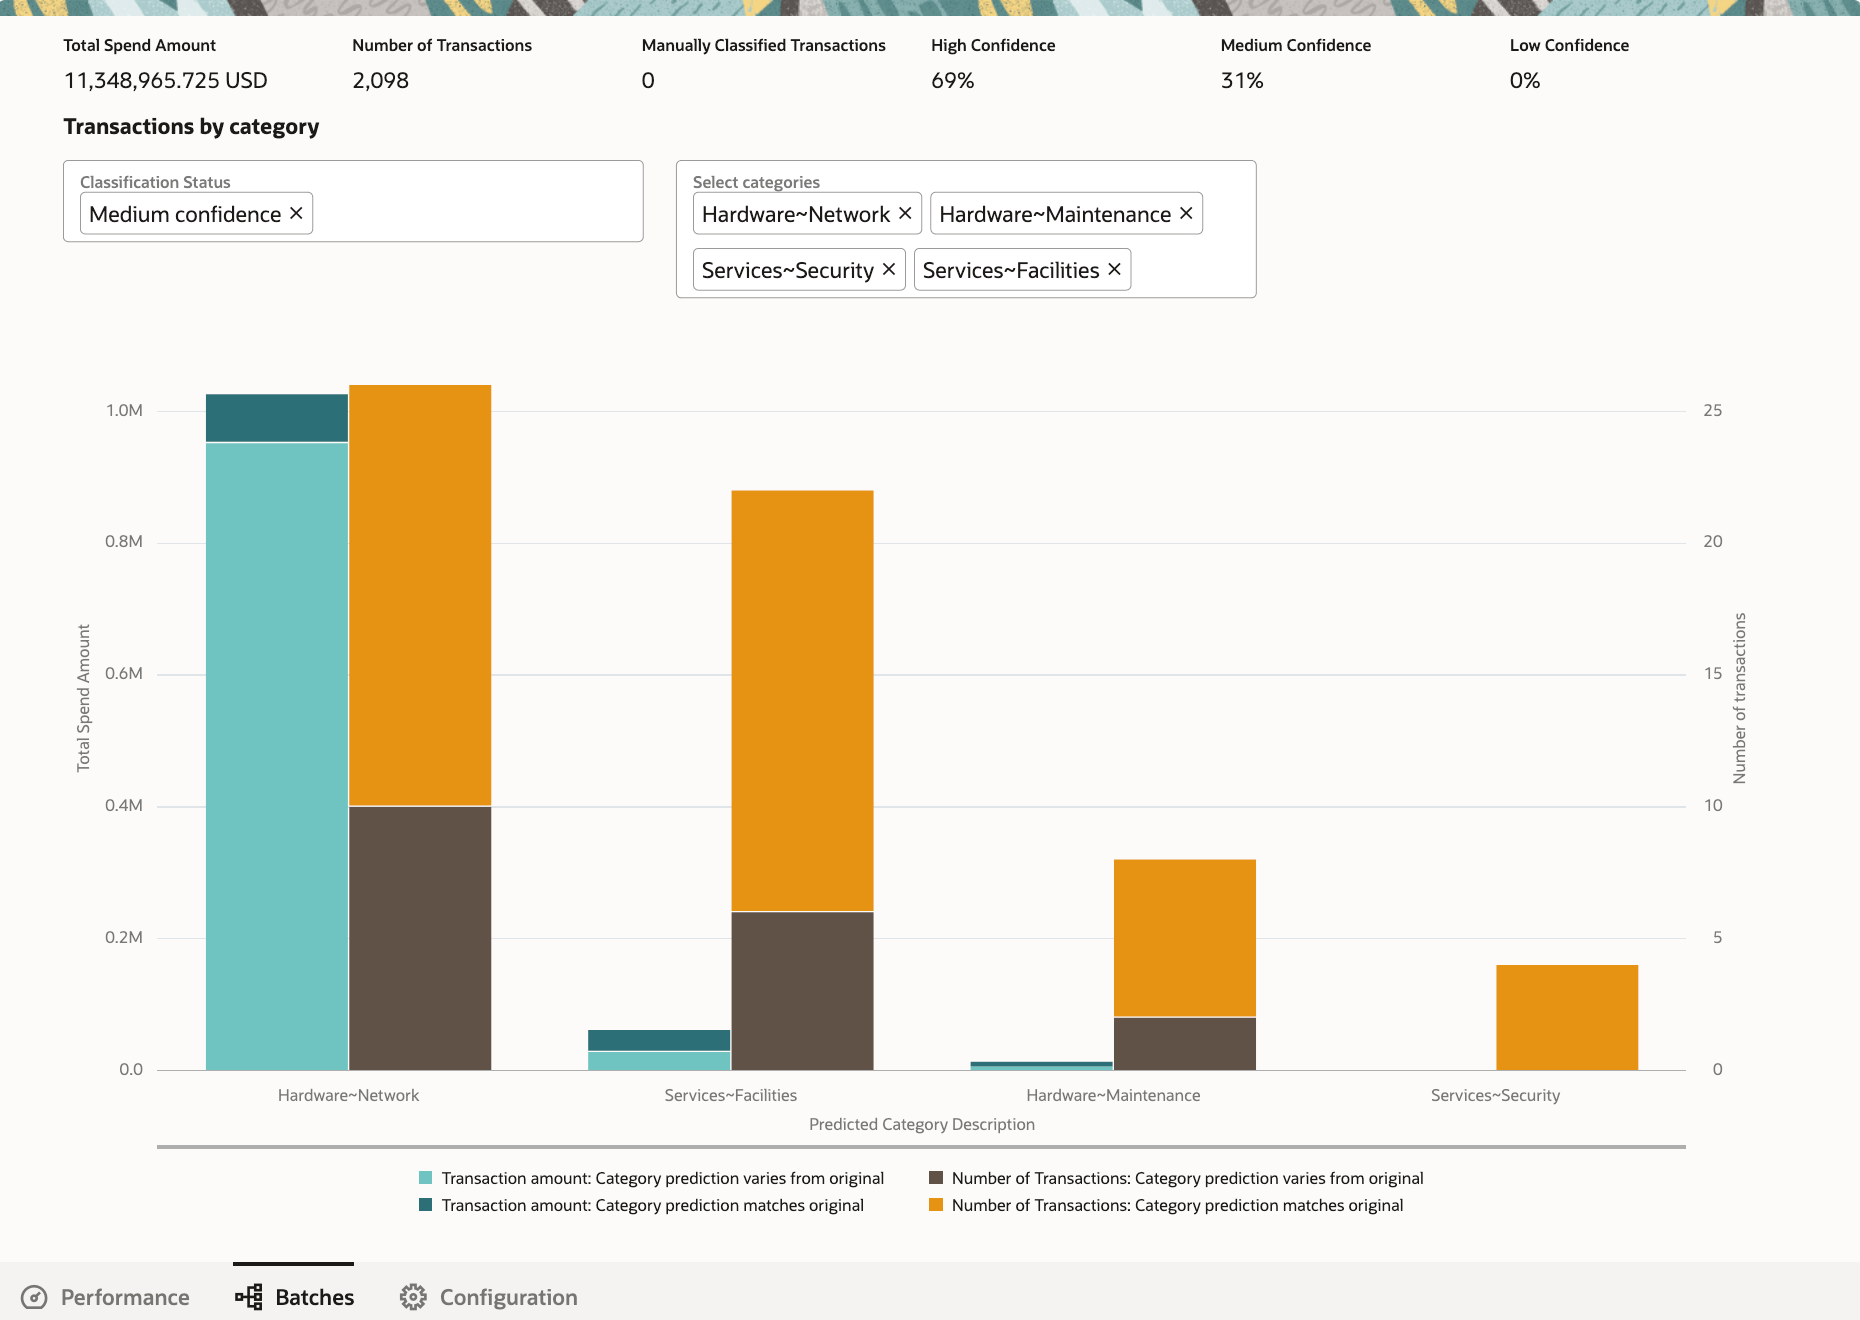Click the Services~Facilities axis label

[731, 1095]
